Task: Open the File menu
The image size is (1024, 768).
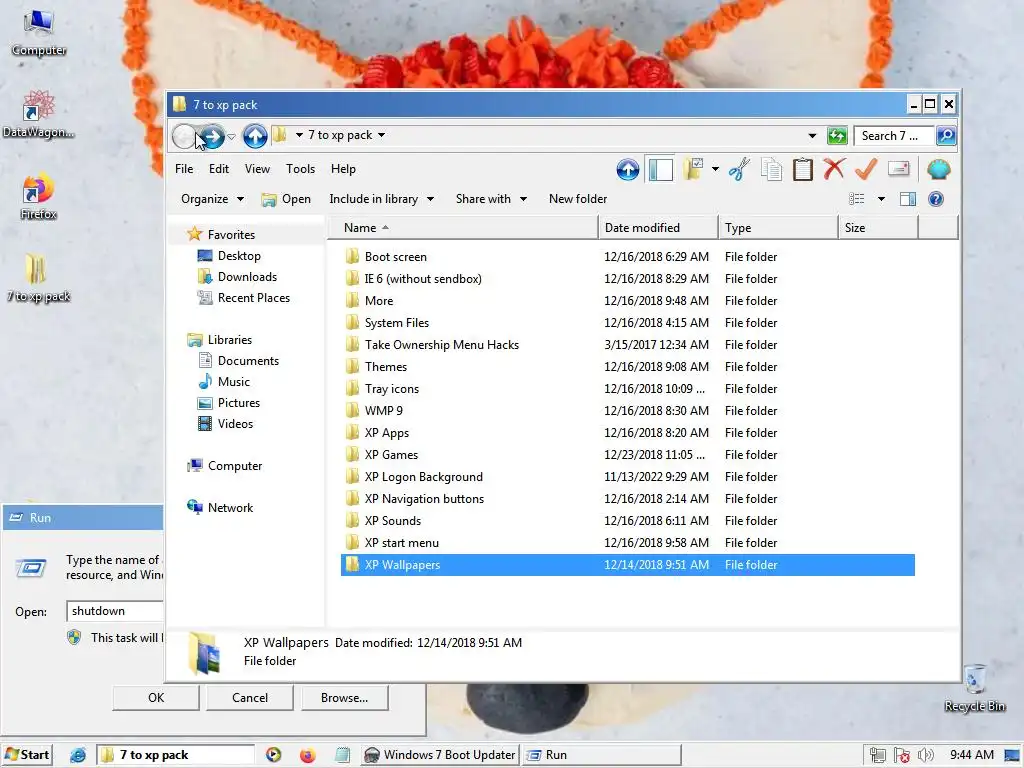Action: (x=184, y=168)
